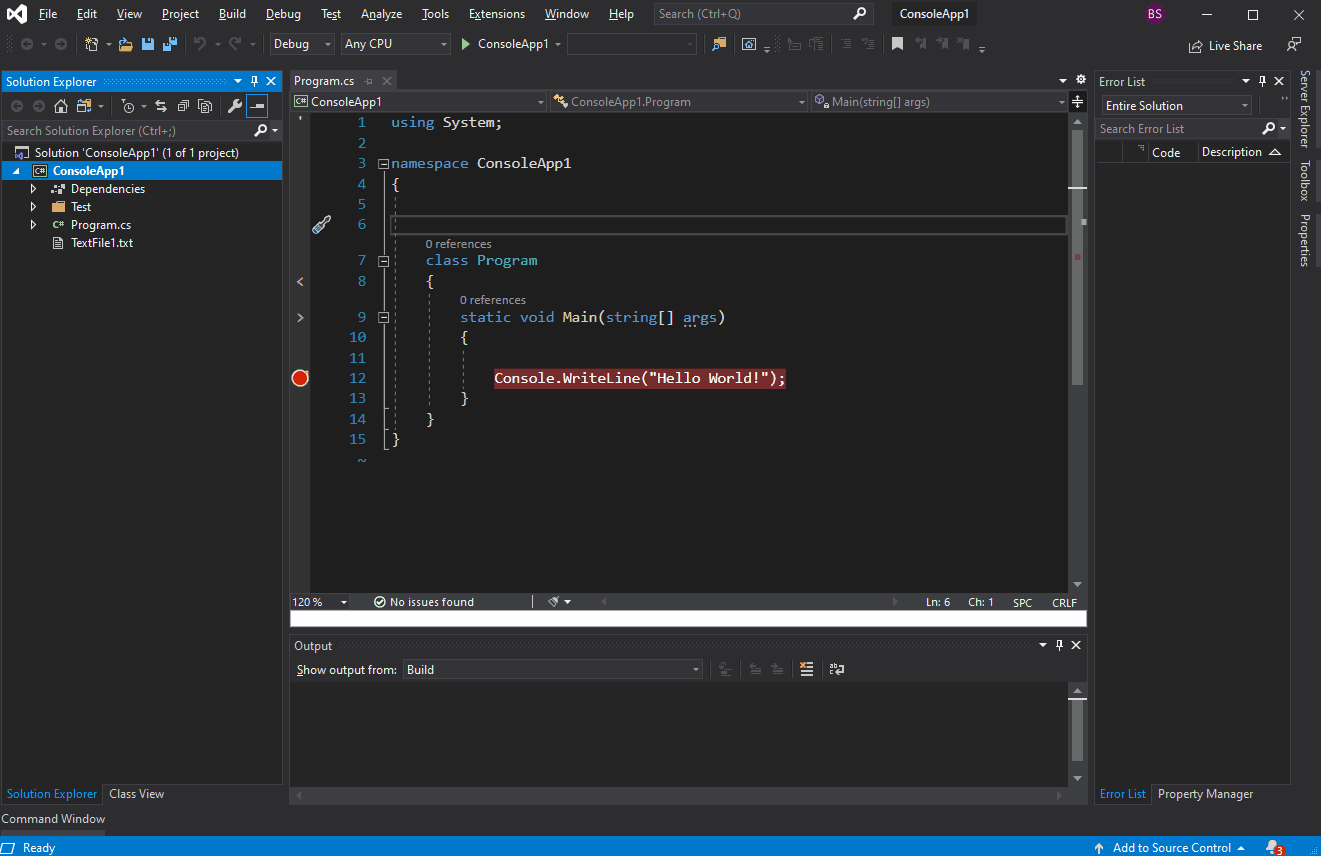
Task: Collapse the class Program code block
Action: pos(383,261)
